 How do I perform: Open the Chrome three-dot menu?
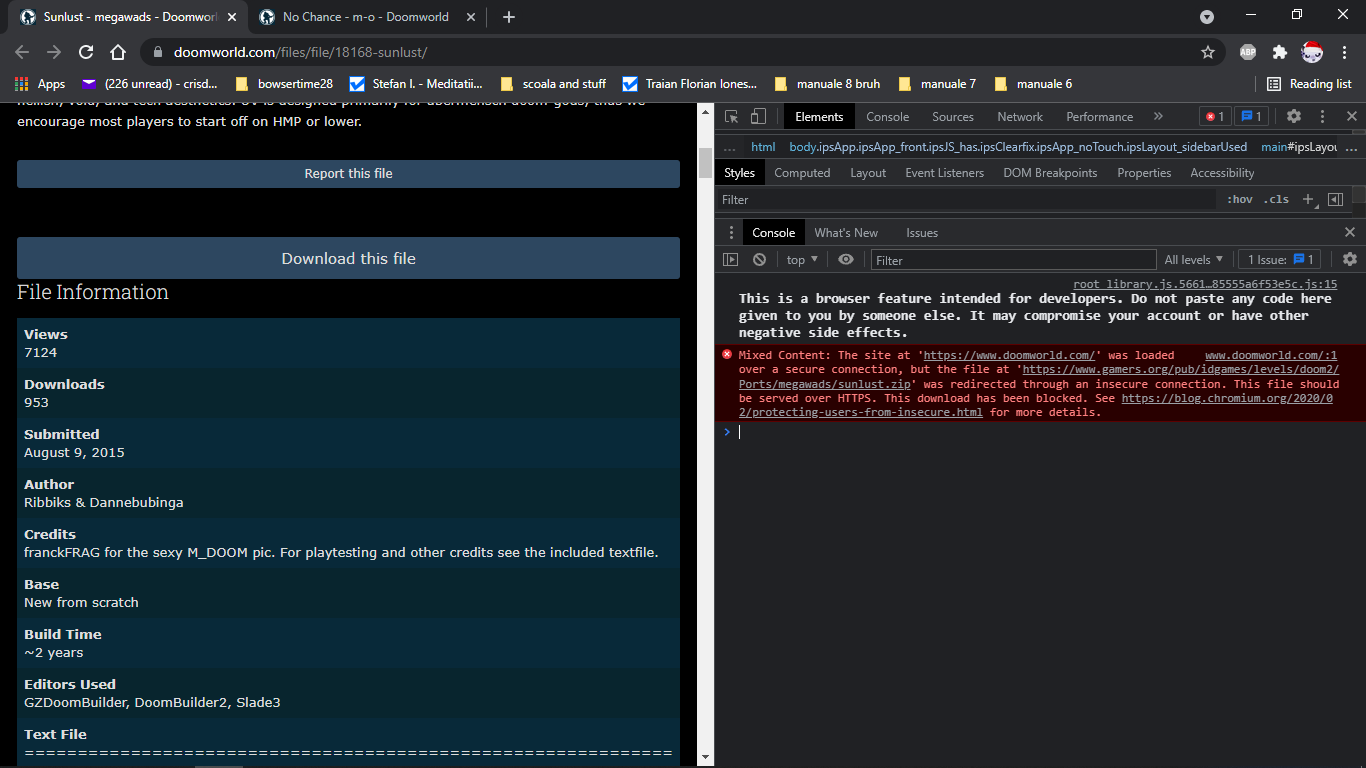click(x=1344, y=52)
